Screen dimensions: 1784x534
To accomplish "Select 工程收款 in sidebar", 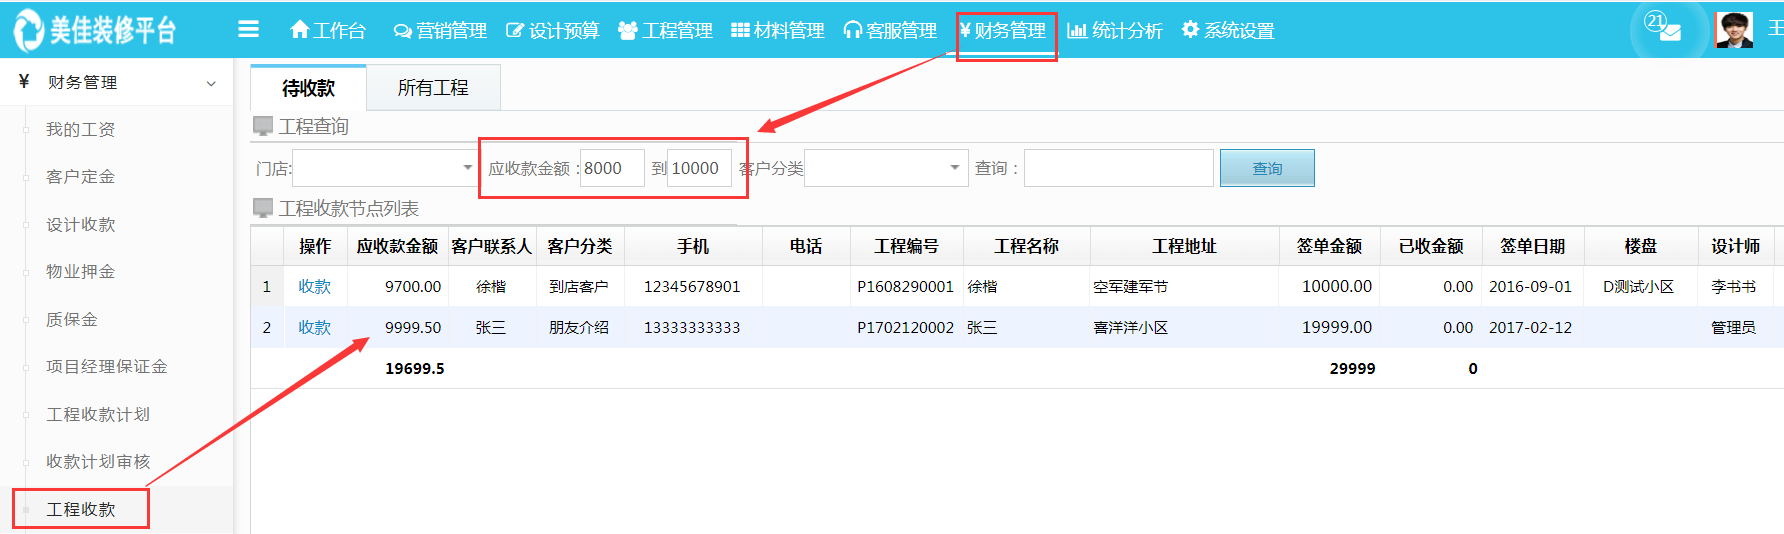I will (80, 509).
